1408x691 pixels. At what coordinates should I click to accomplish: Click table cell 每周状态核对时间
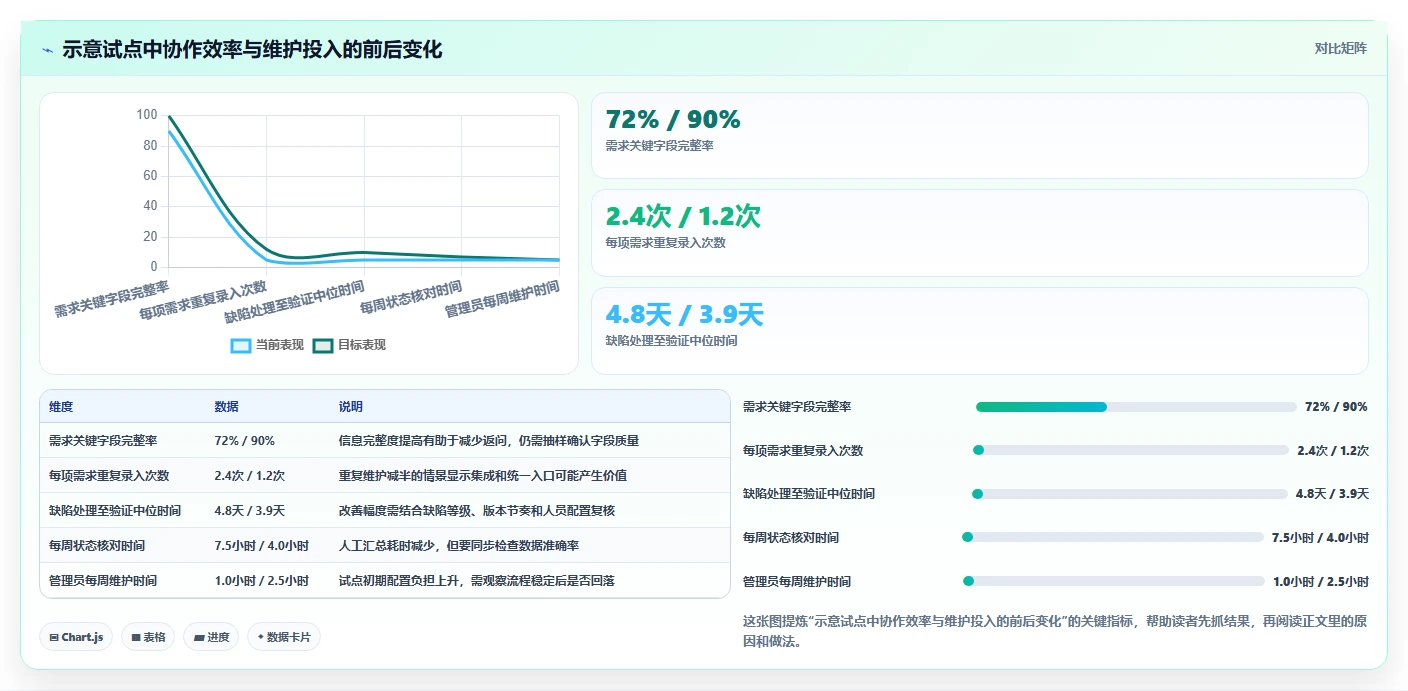pos(97,545)
